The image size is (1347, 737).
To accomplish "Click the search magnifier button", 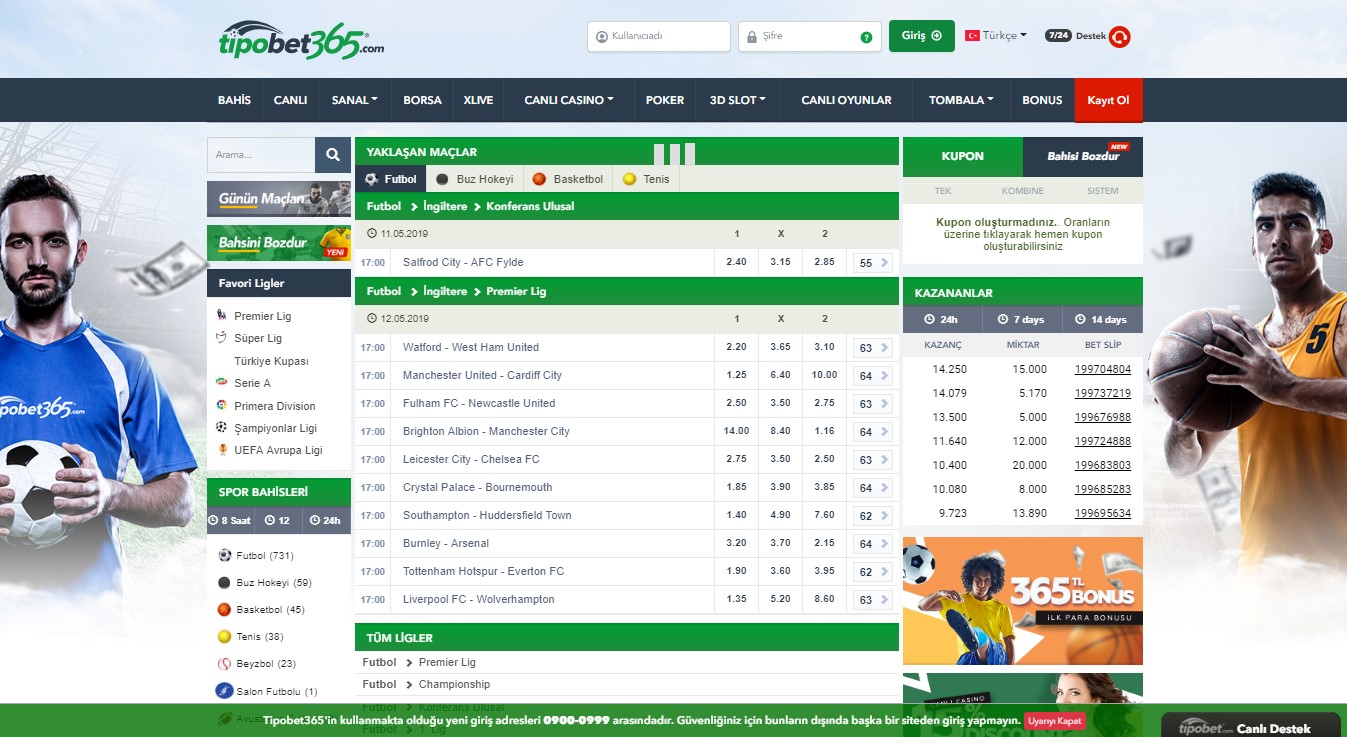I will tap(333, 155).
